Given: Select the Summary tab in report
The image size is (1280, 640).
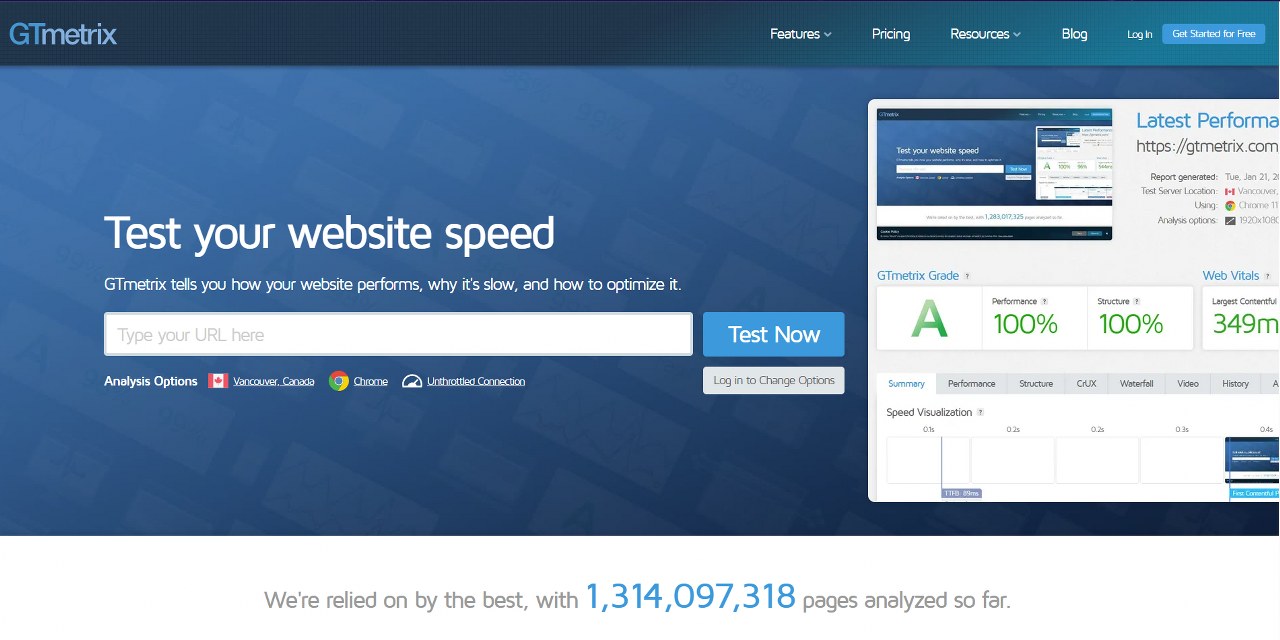Looking at the screenshot, I should [x=907, y=384].
